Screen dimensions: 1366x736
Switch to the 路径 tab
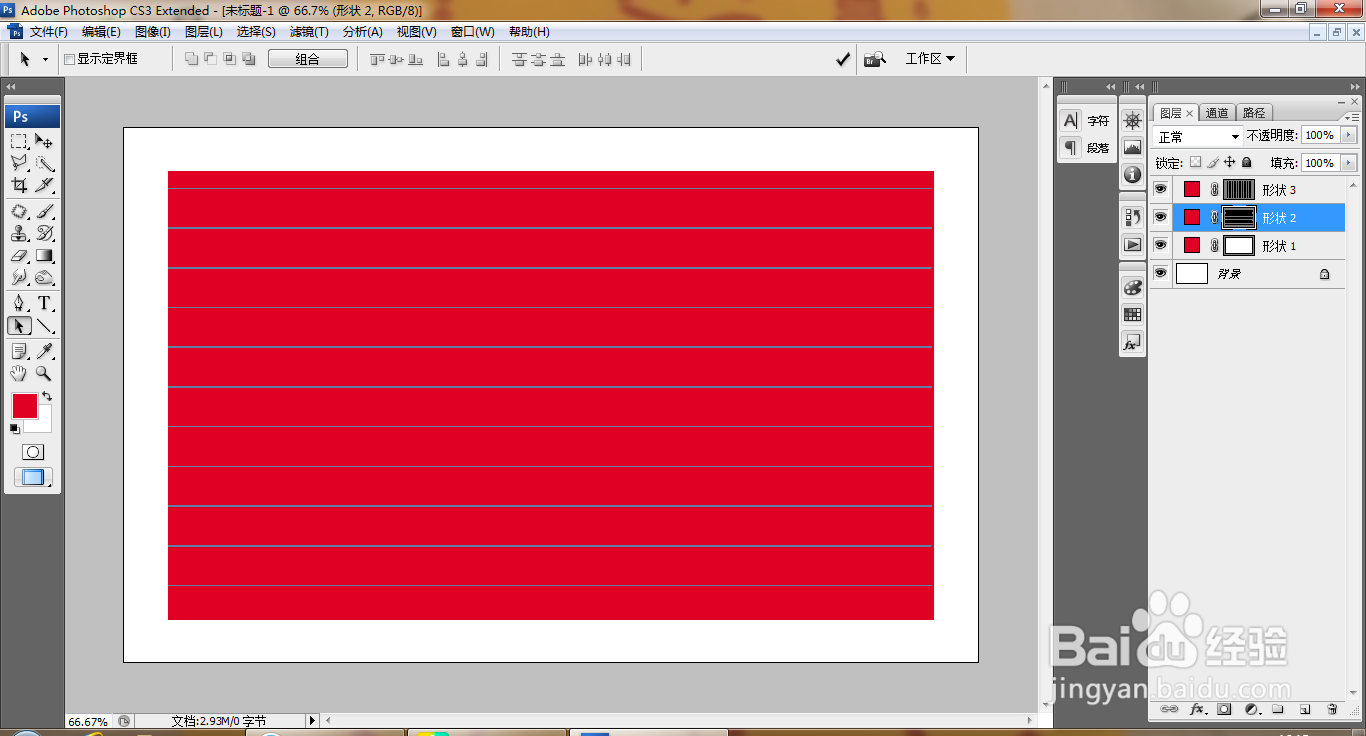coord(1254,113)
